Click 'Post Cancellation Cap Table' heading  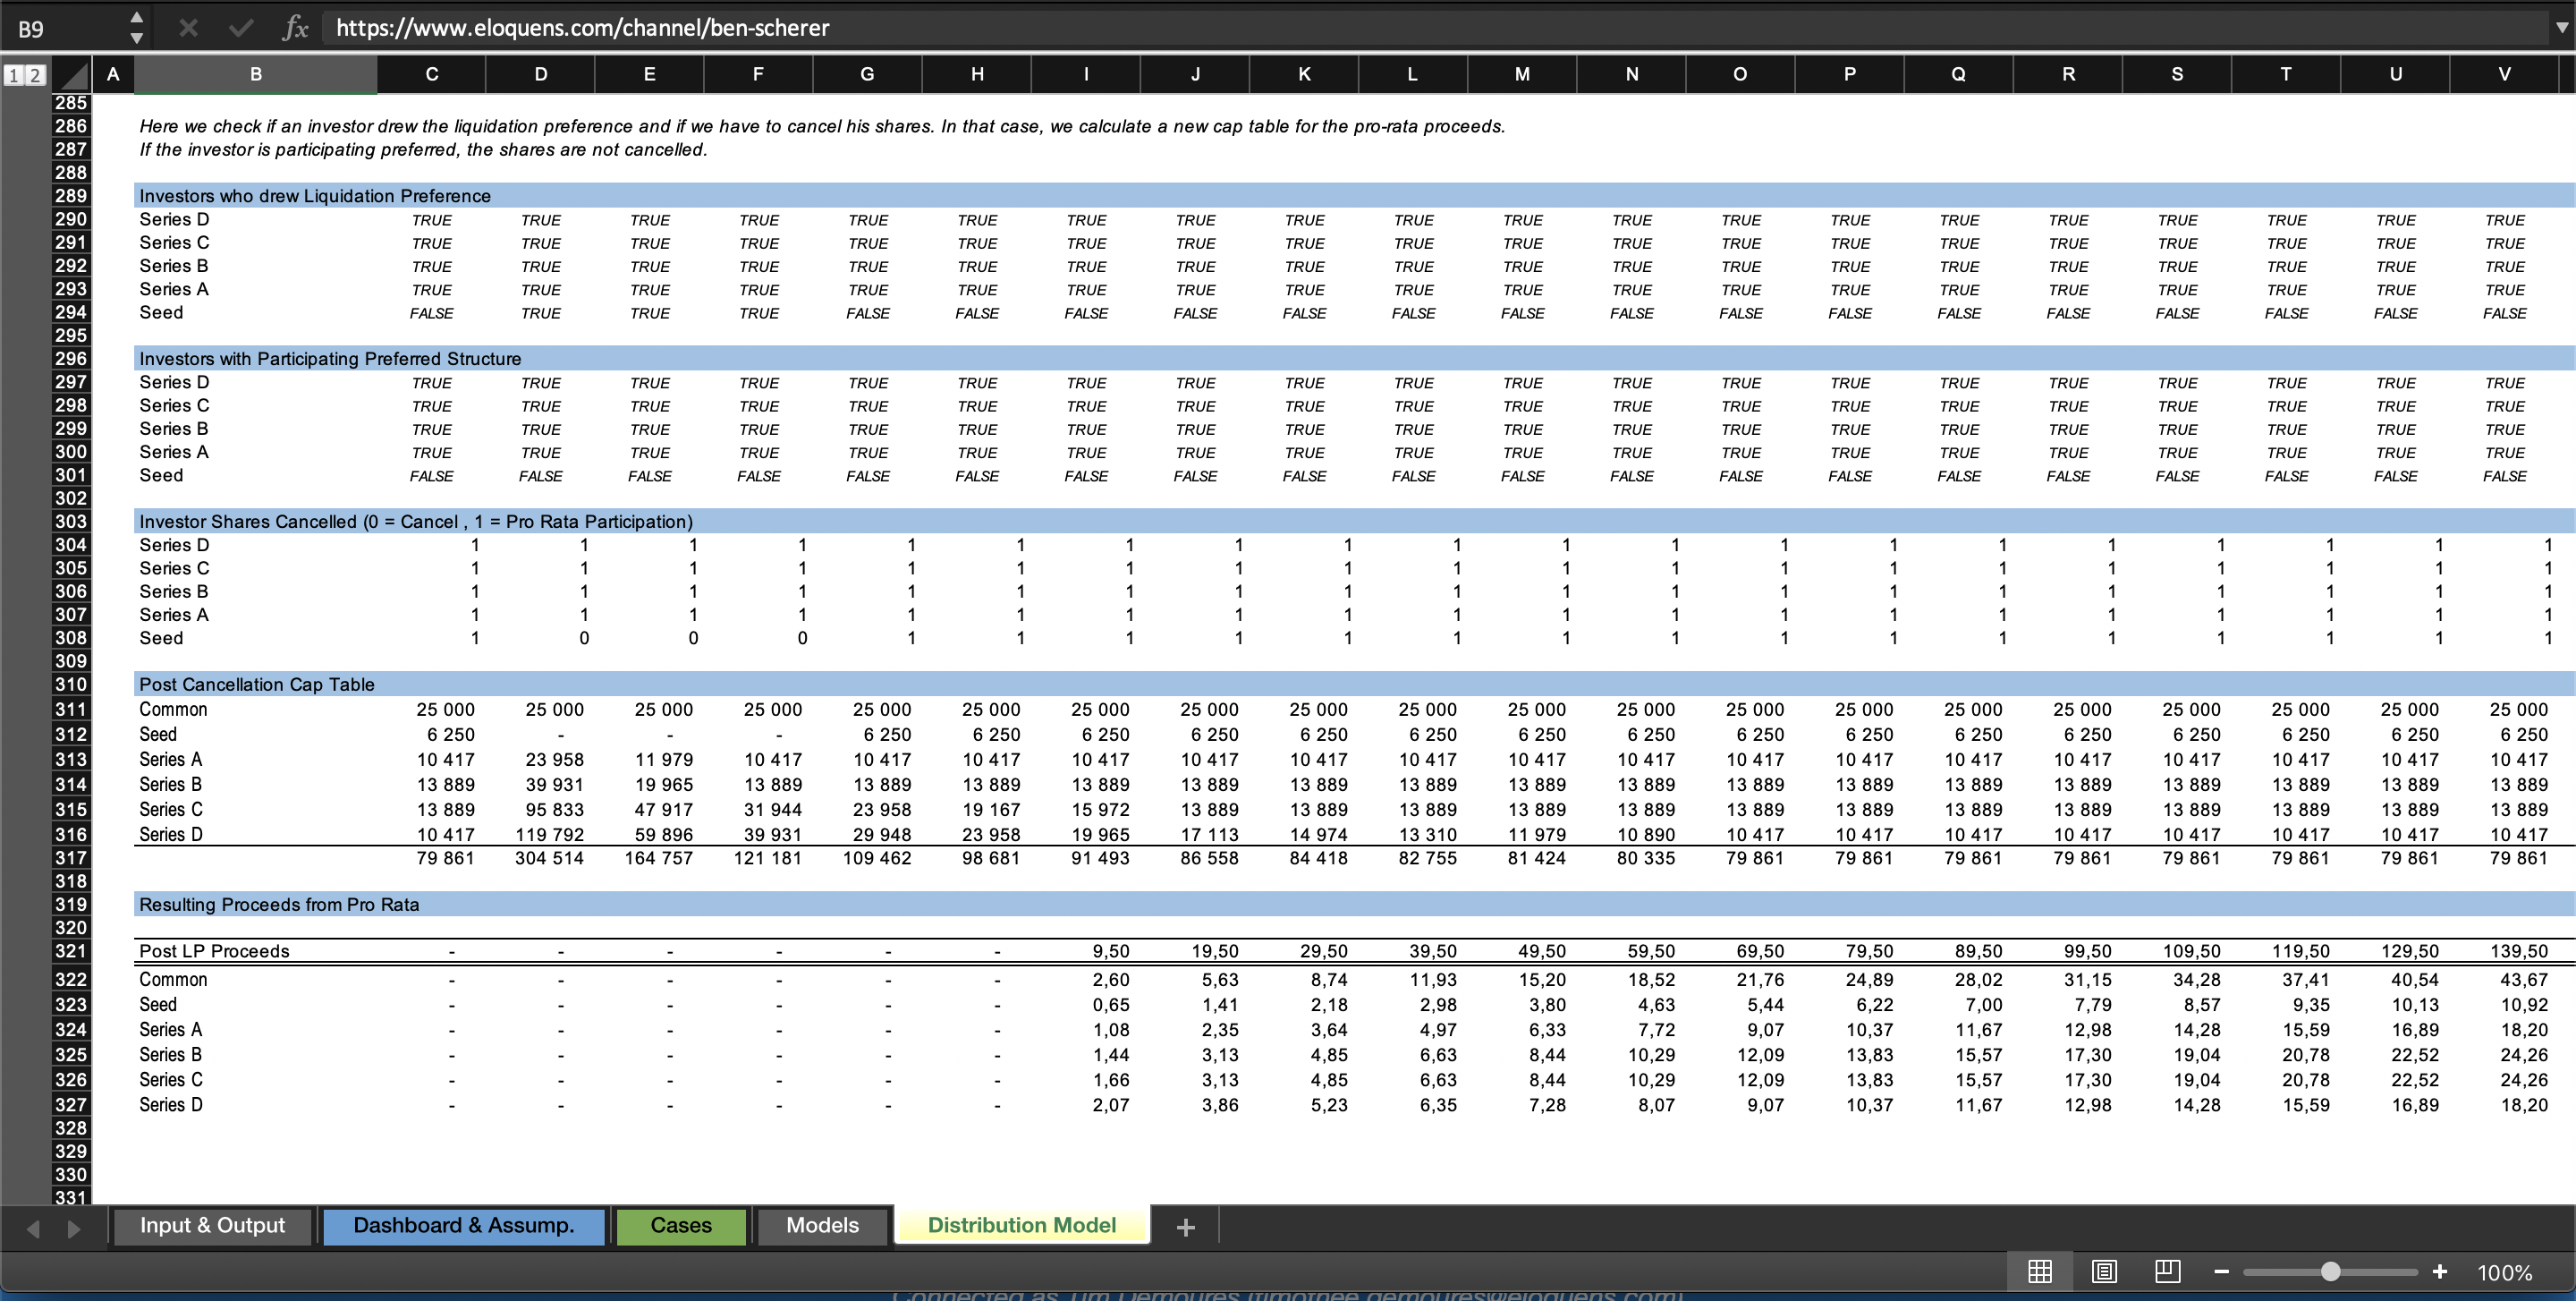[x=257, y=685]
